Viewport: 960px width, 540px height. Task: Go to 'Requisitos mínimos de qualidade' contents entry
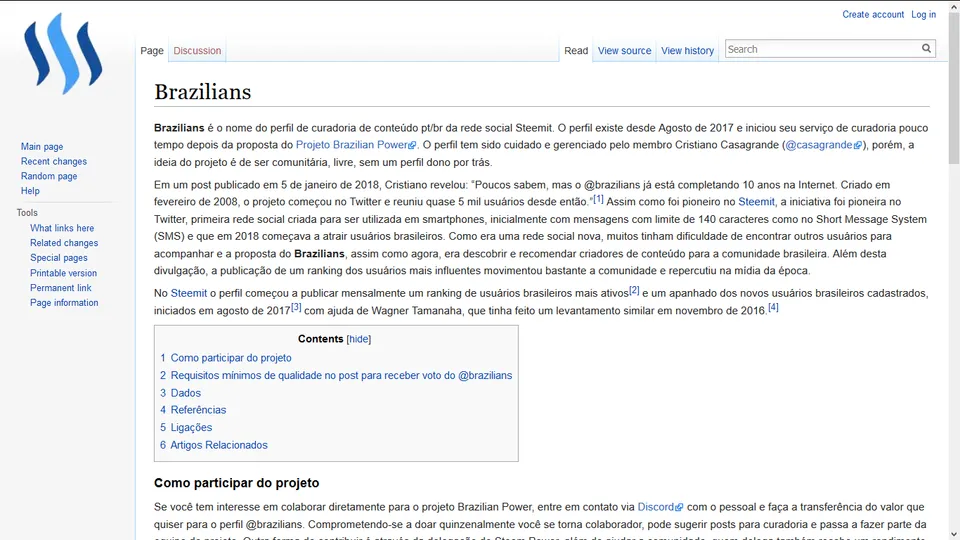click(x=336, y=375)
